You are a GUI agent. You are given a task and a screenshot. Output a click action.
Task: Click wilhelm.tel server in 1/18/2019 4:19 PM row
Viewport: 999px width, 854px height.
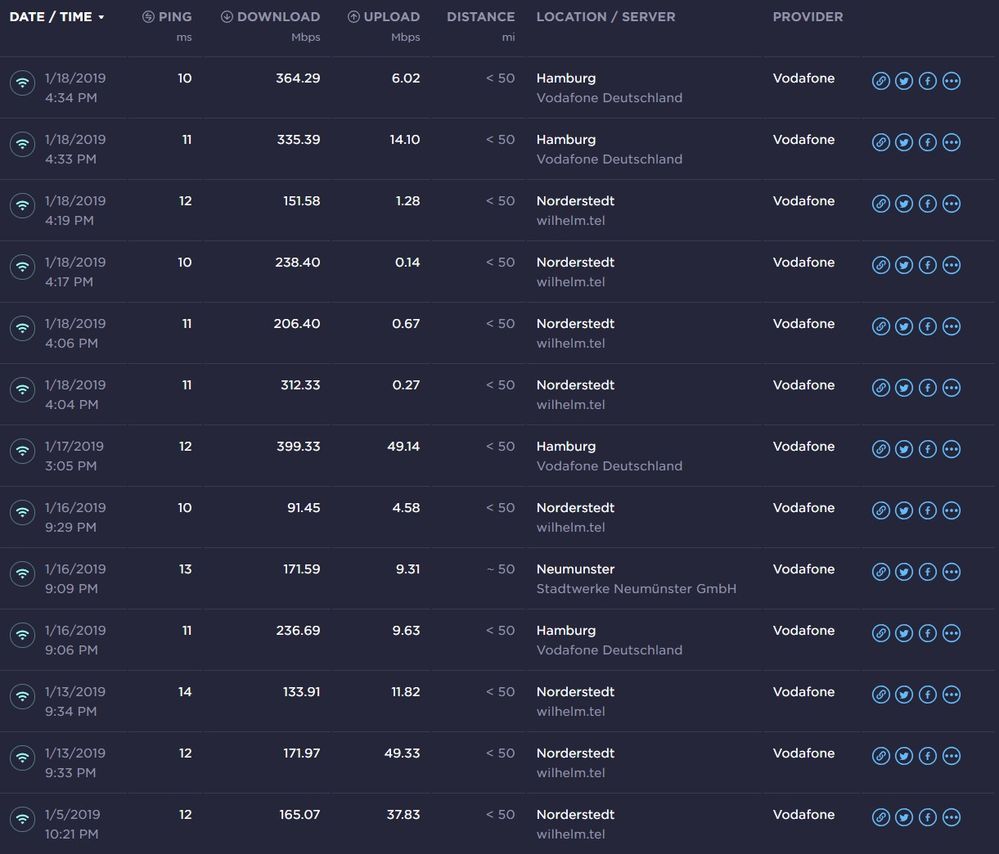point(570,221)
